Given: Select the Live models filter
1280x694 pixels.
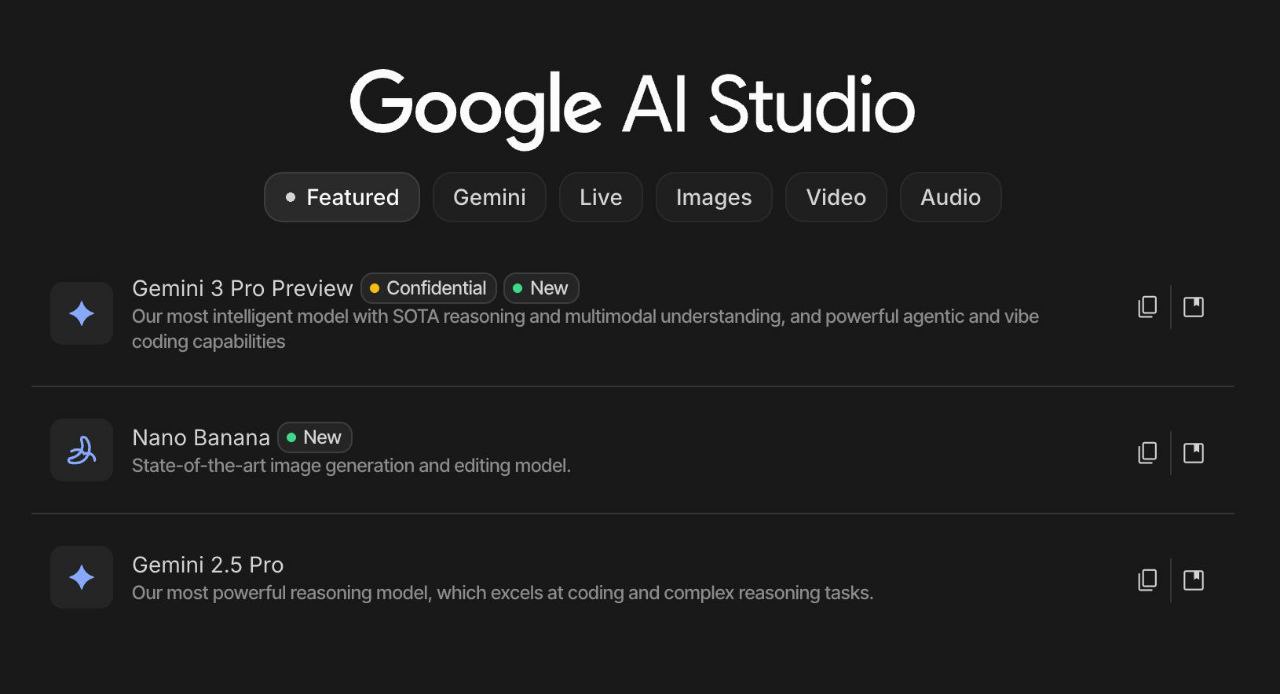Looking at the screenshot, I should [600, 197].
